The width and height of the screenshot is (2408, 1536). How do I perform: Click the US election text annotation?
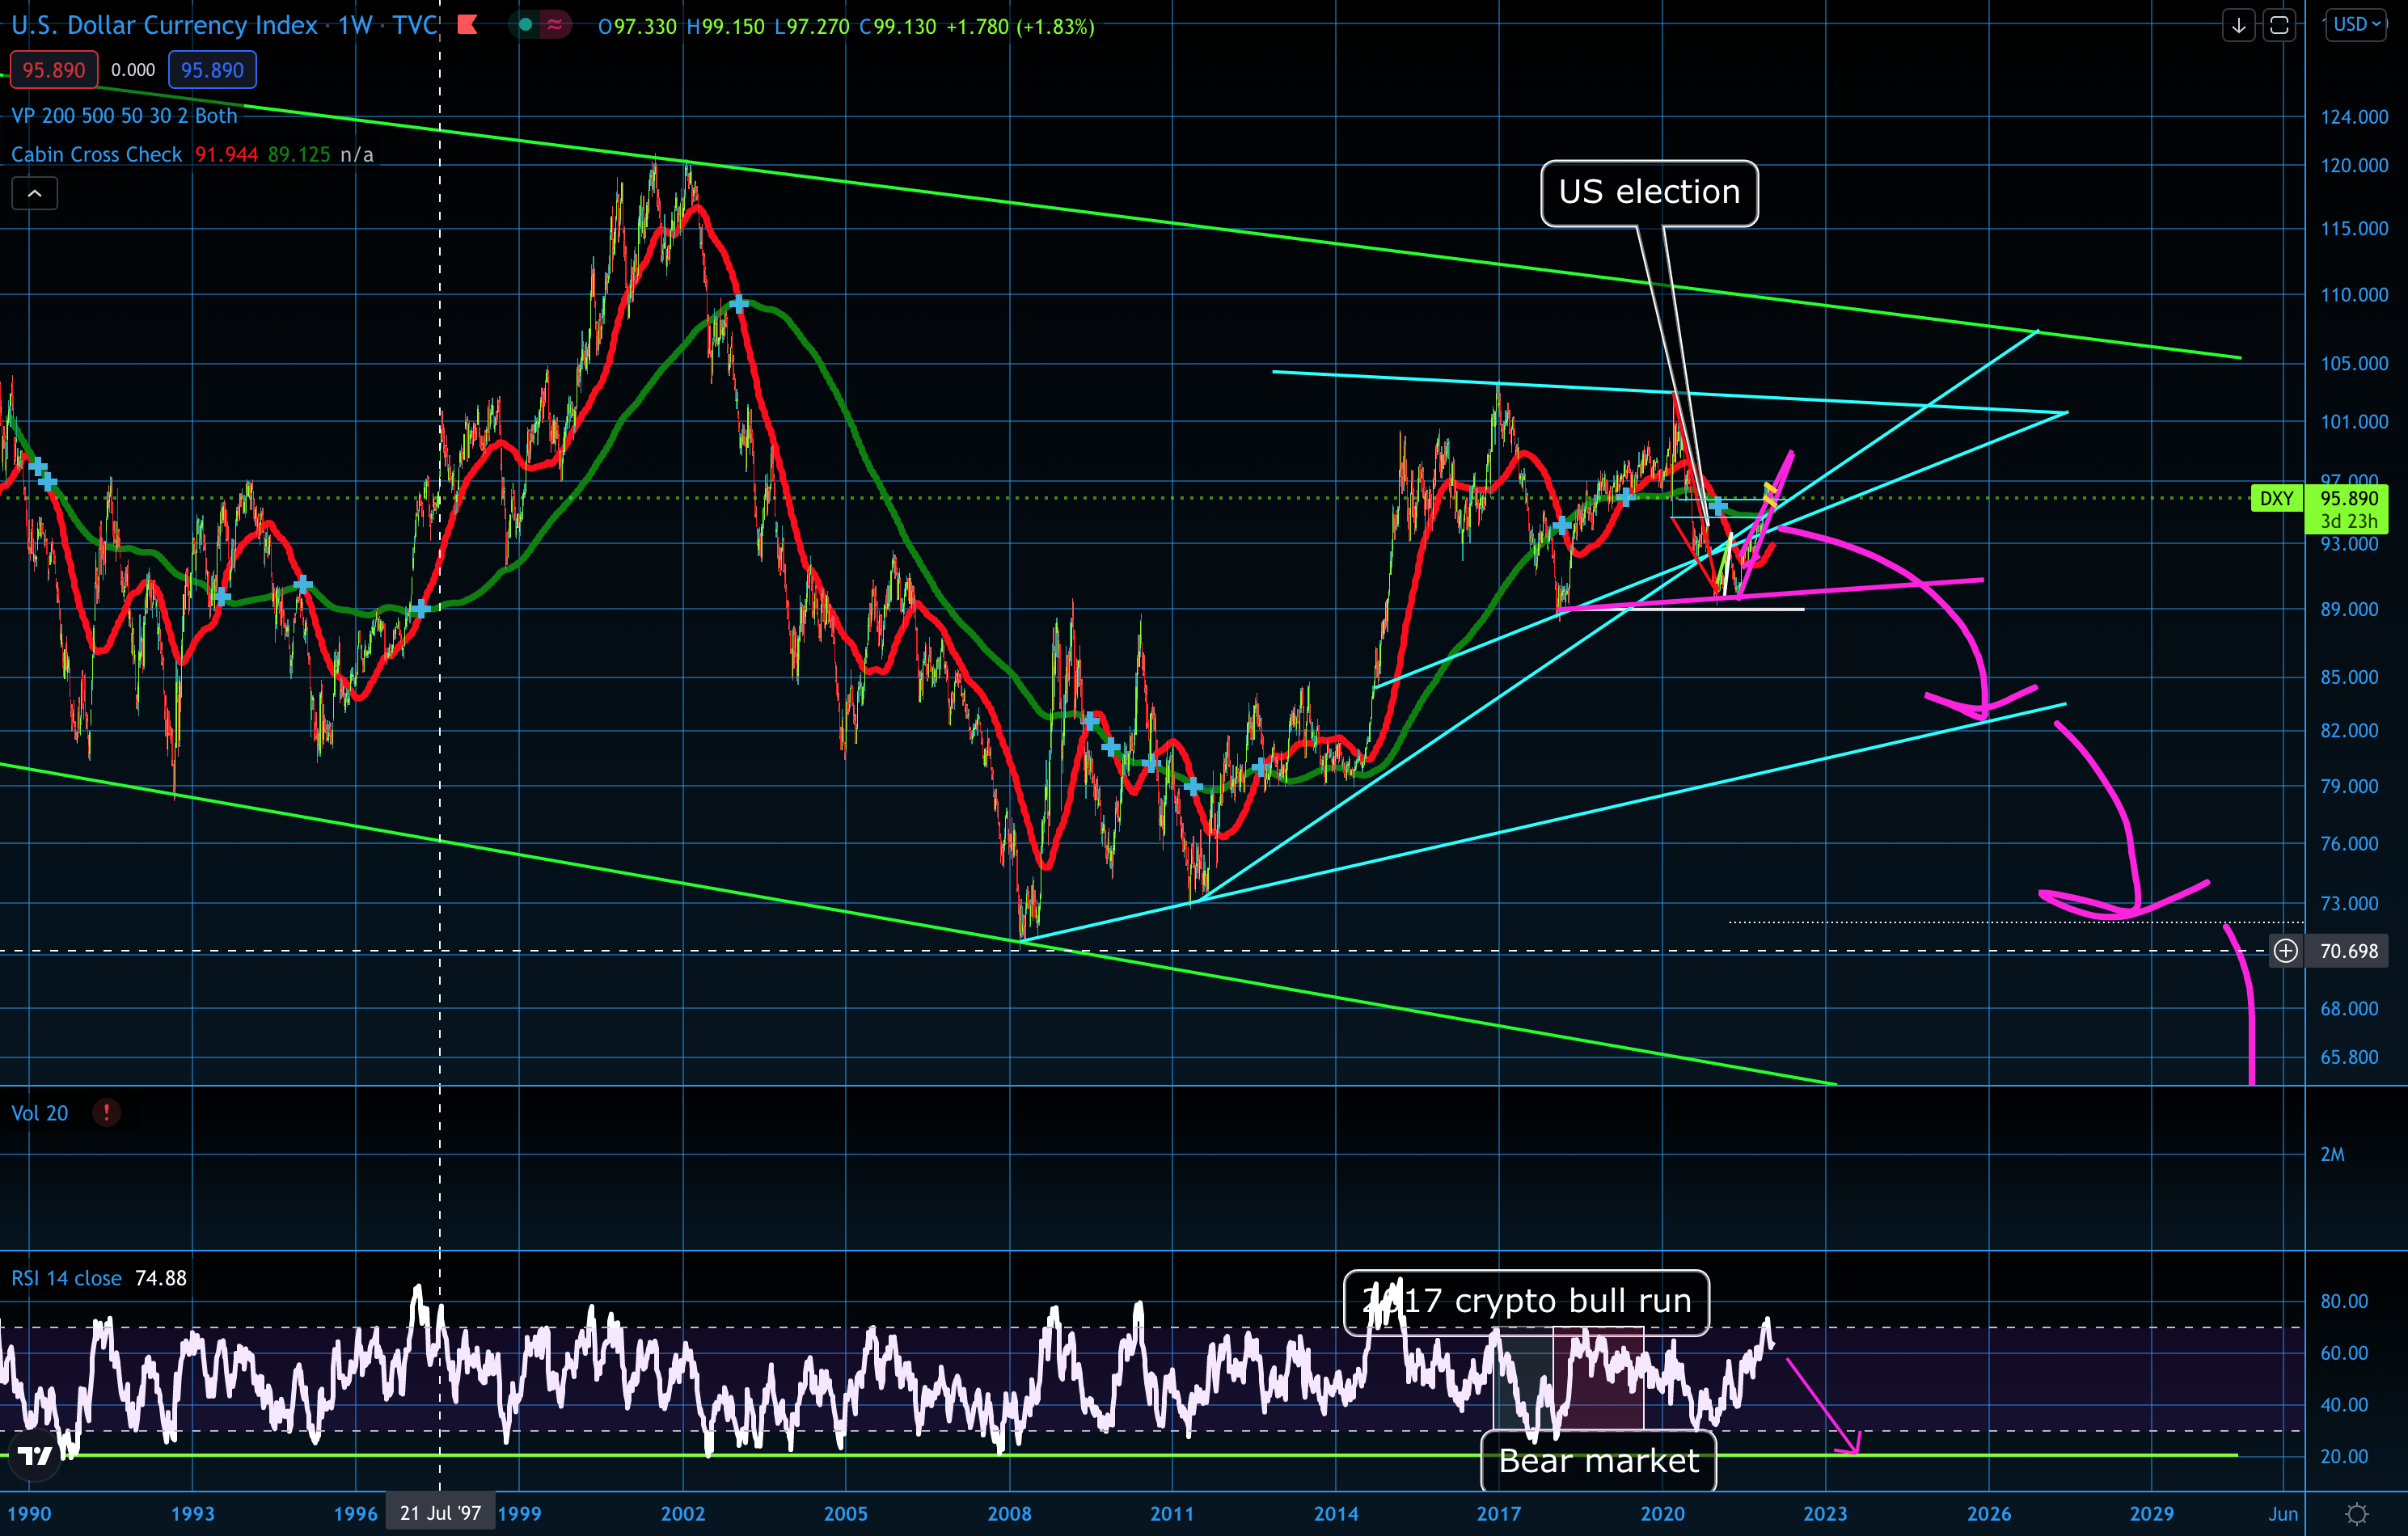coord(1649,192)
